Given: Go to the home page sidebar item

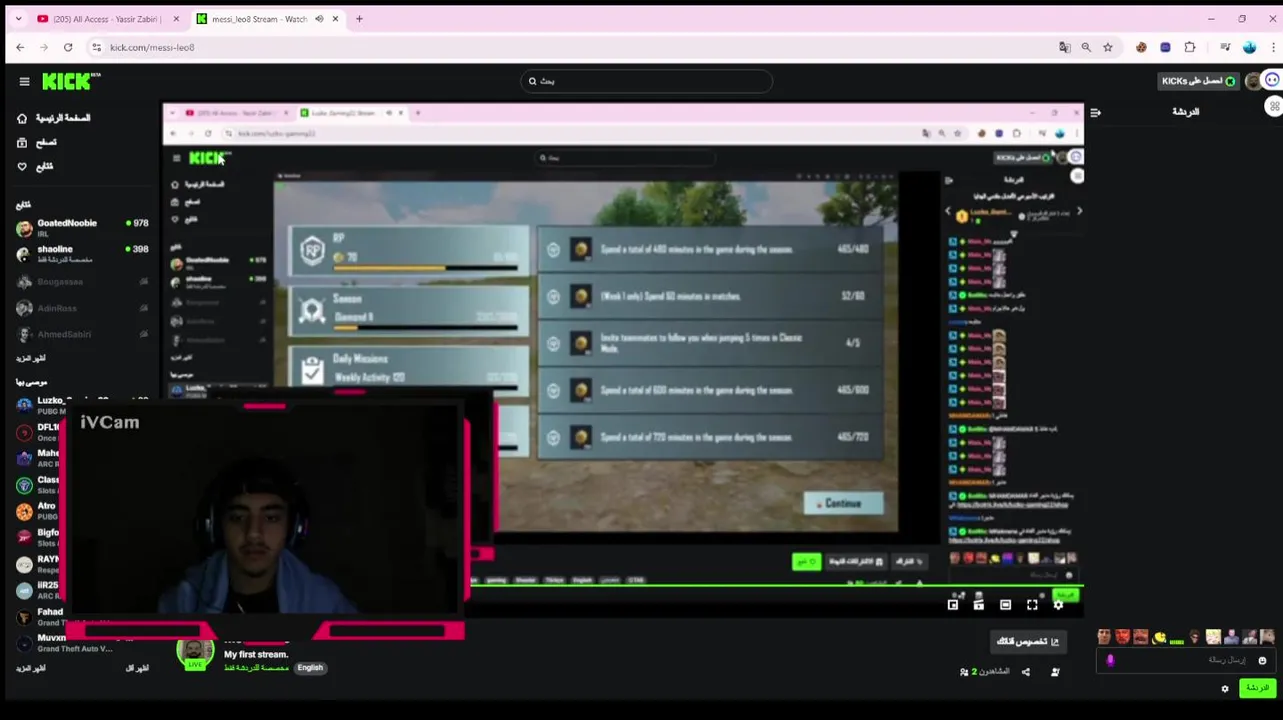Looking at the screenshot, I should click(x=56, y=118).
